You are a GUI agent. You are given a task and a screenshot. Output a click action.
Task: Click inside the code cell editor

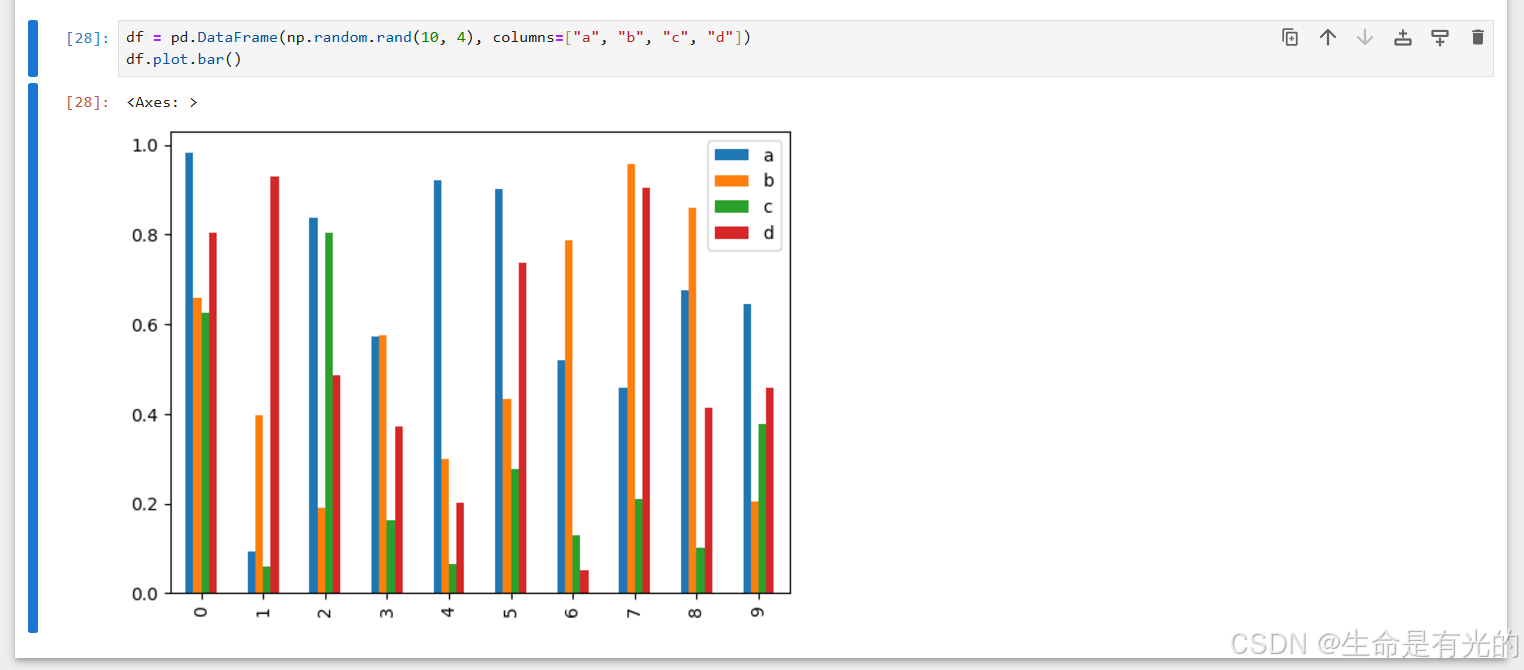[x=805, y=48]
